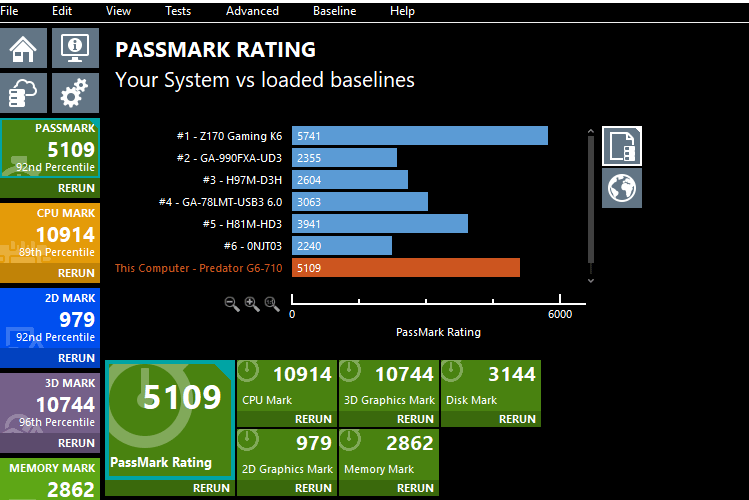Open the Edit menu
The width and height of the screenshot is (749, 500).
pyautogui.click(x=62, y=11)
